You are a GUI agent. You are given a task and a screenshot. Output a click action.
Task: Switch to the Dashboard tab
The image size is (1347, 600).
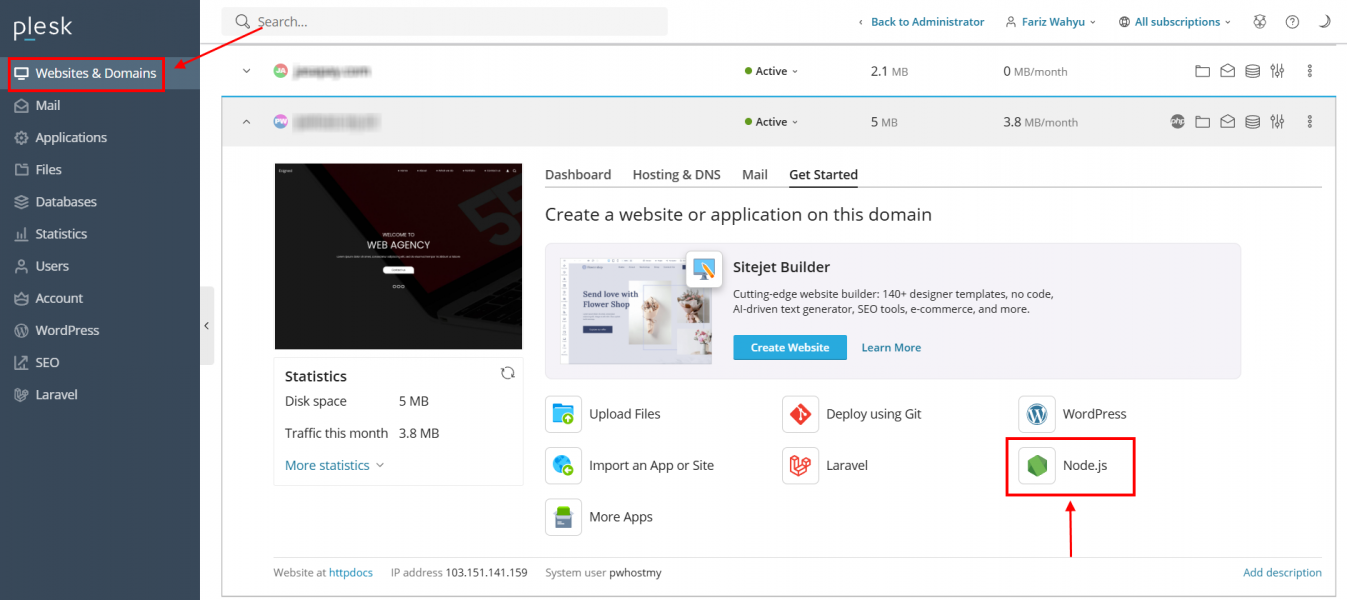click(x=578, y=174)
